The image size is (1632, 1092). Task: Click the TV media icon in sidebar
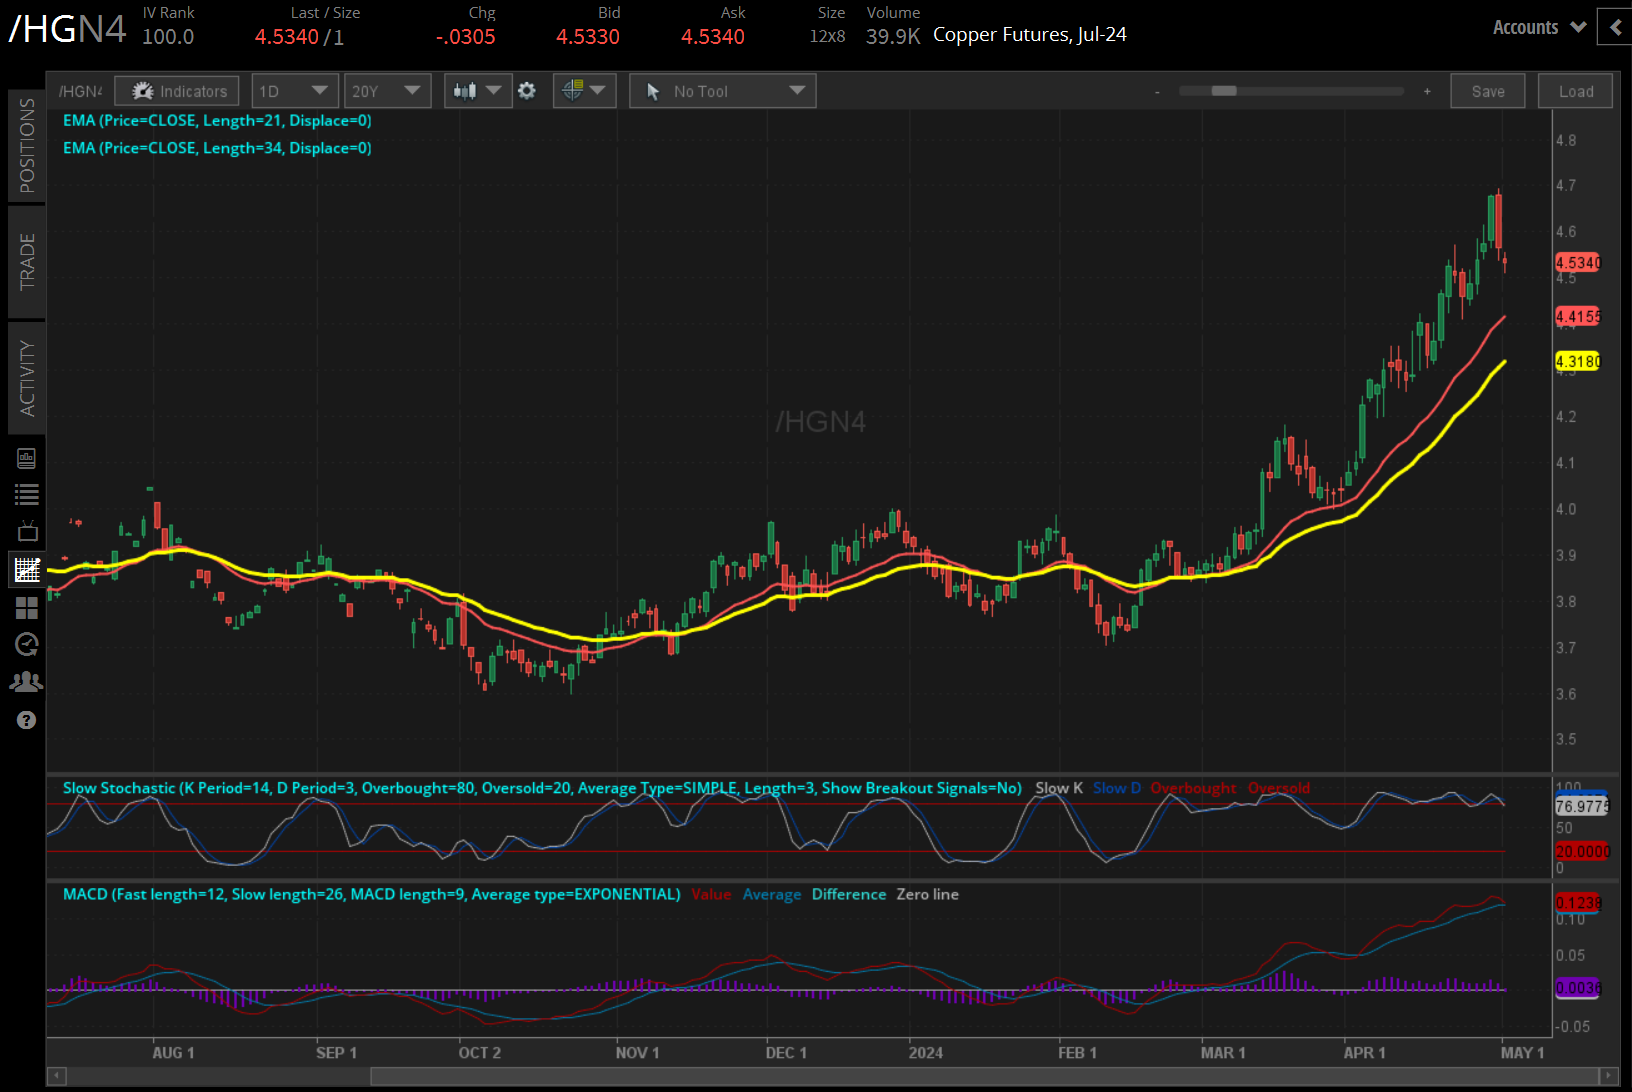[x=27, y=531]
